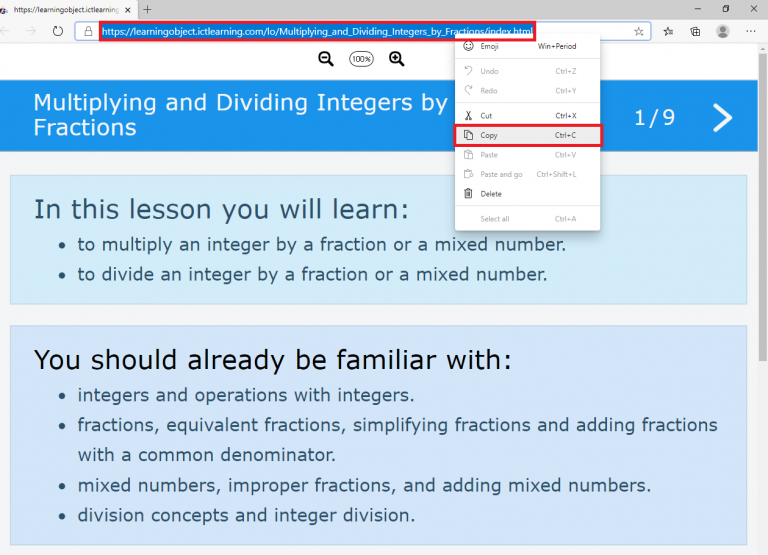Select the learningobject.ictlearning tab

coord(65,9)
